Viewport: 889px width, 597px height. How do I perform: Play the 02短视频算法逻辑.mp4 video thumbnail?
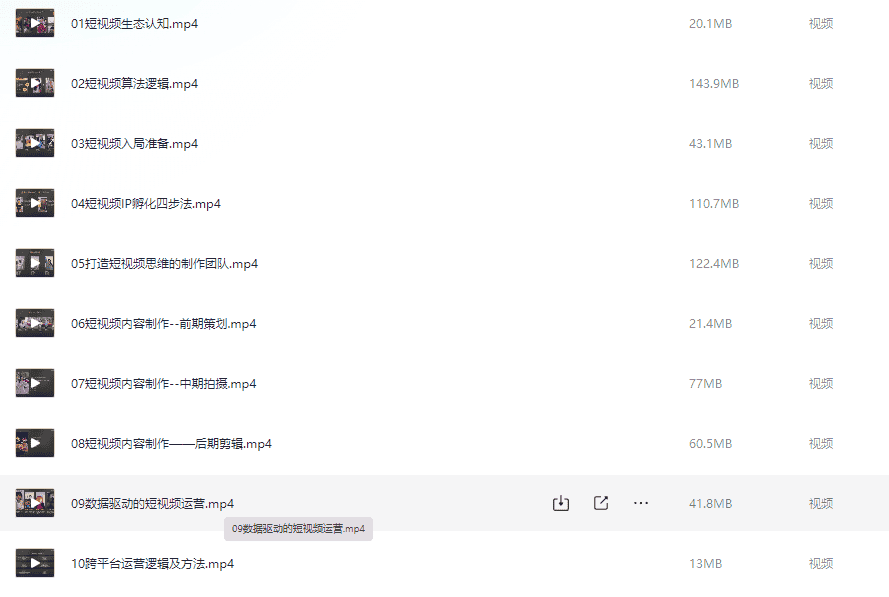(x=35, y=83)
